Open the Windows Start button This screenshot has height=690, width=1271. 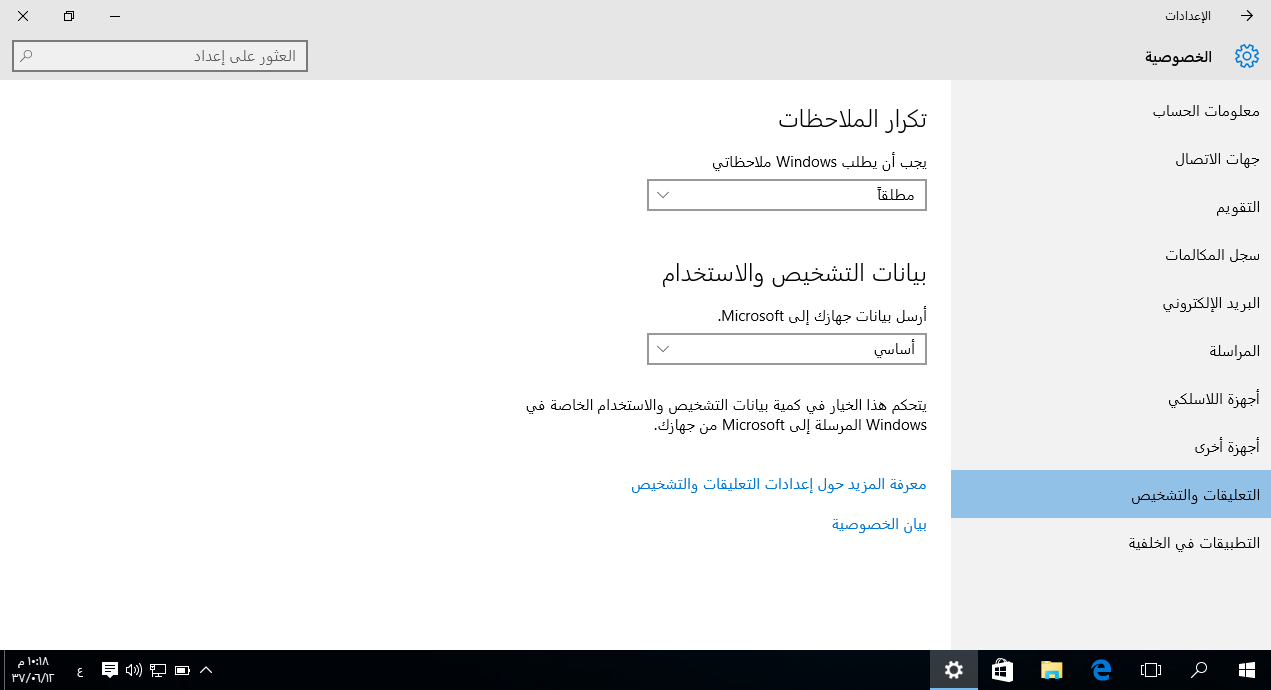1247,670
